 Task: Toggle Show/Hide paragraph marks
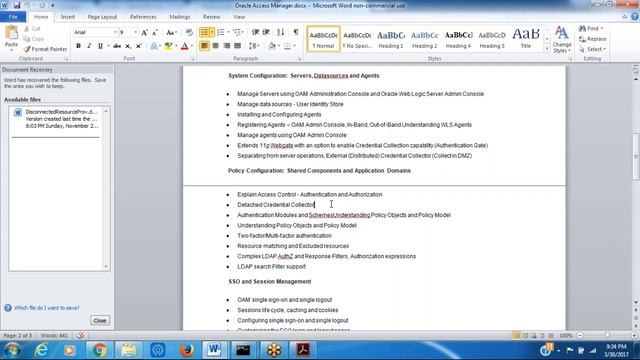pyautogui.click(x=296, y=32)
